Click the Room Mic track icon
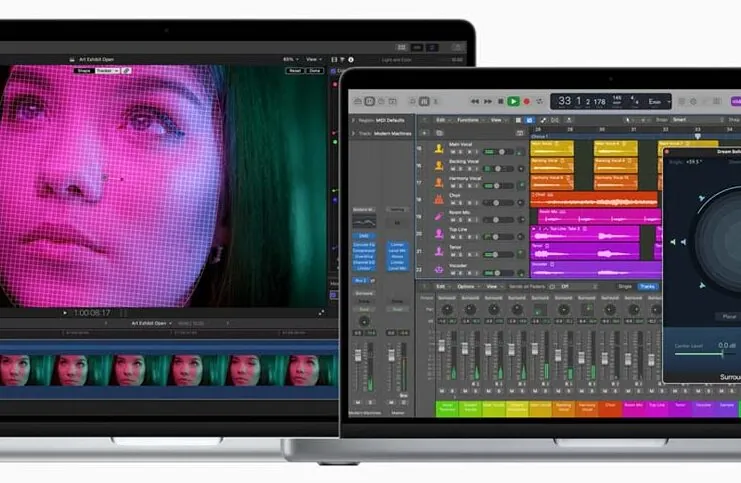 (x=439, y=216)
